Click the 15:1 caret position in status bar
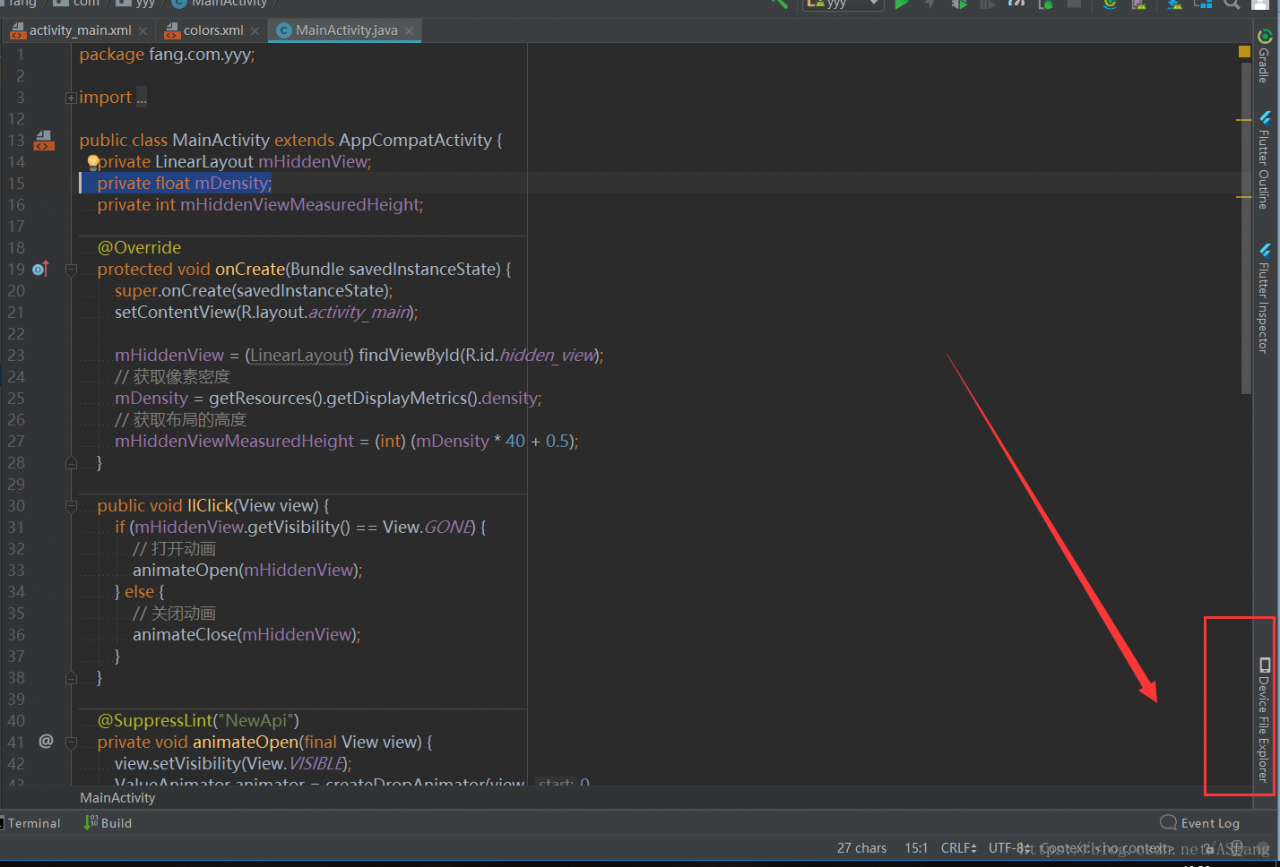 click(x=916, y=848)
